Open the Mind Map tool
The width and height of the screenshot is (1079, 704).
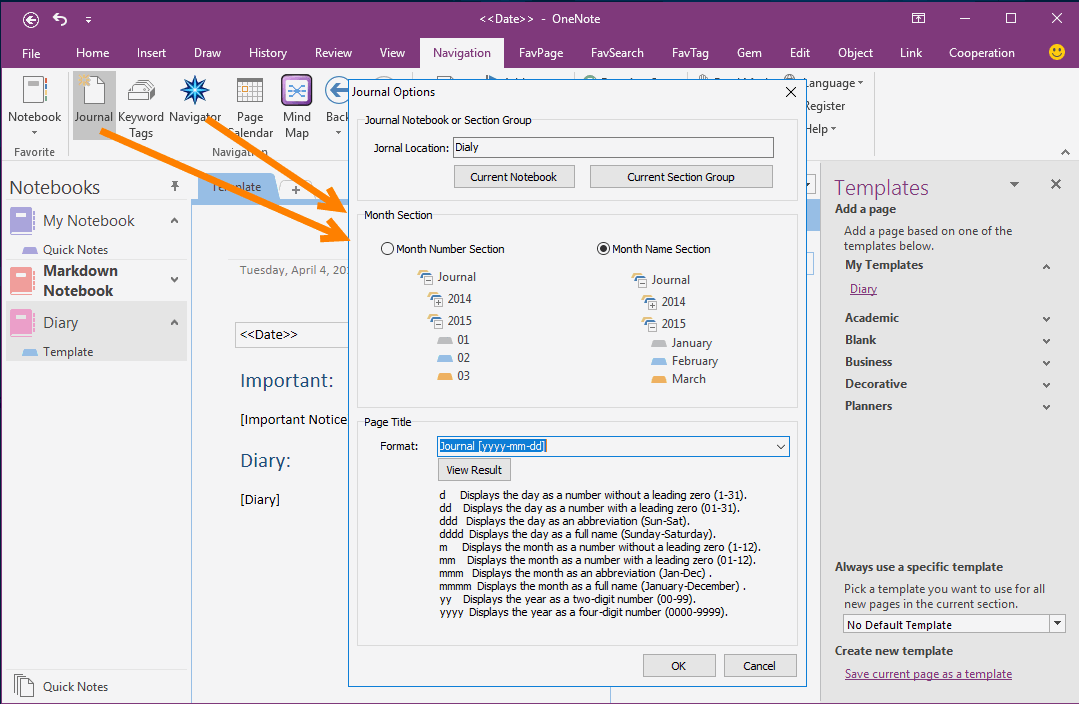297,91
